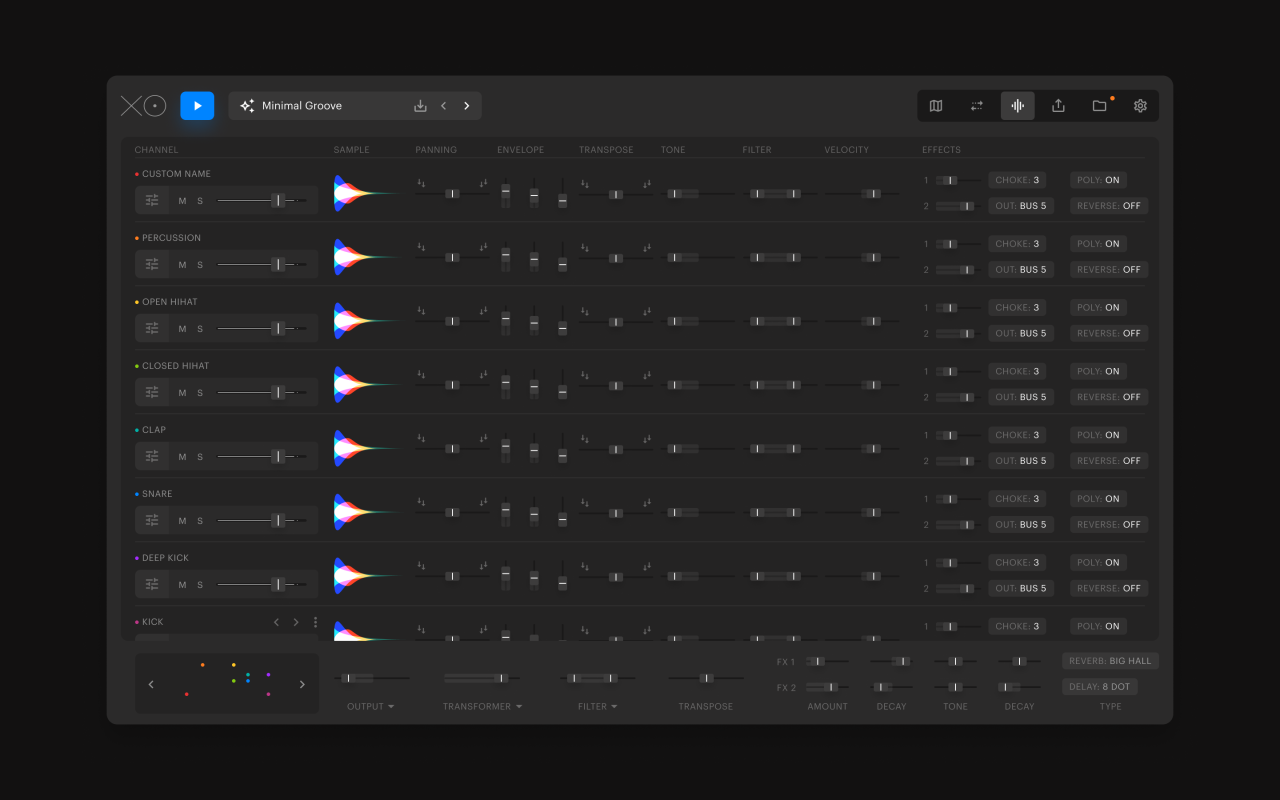
Task: Click the download preset icon
Action: click(420, 106)
